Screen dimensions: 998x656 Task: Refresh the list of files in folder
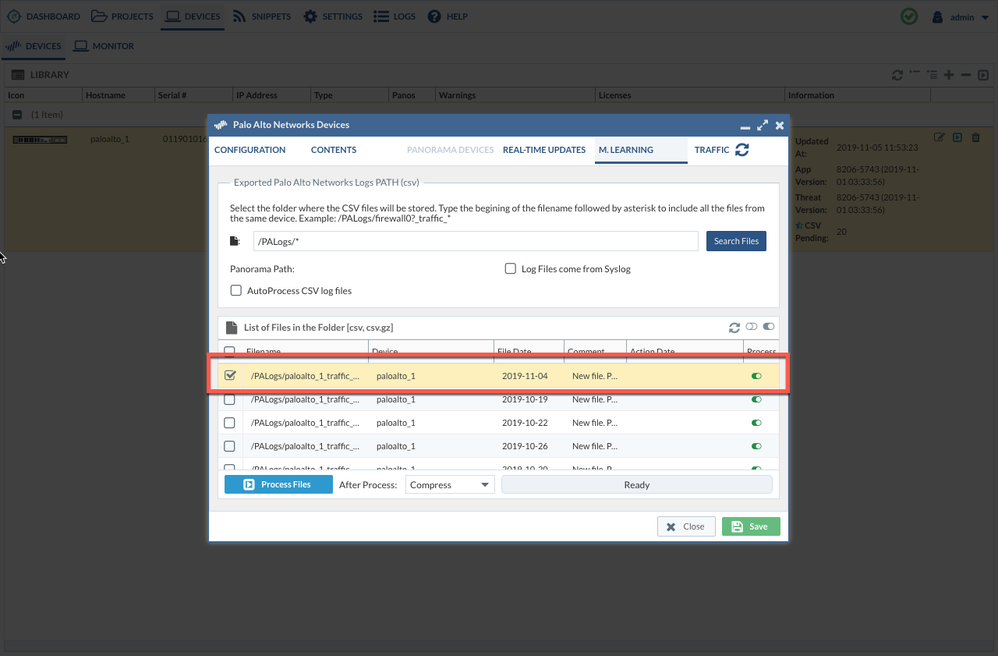(734, 327)
